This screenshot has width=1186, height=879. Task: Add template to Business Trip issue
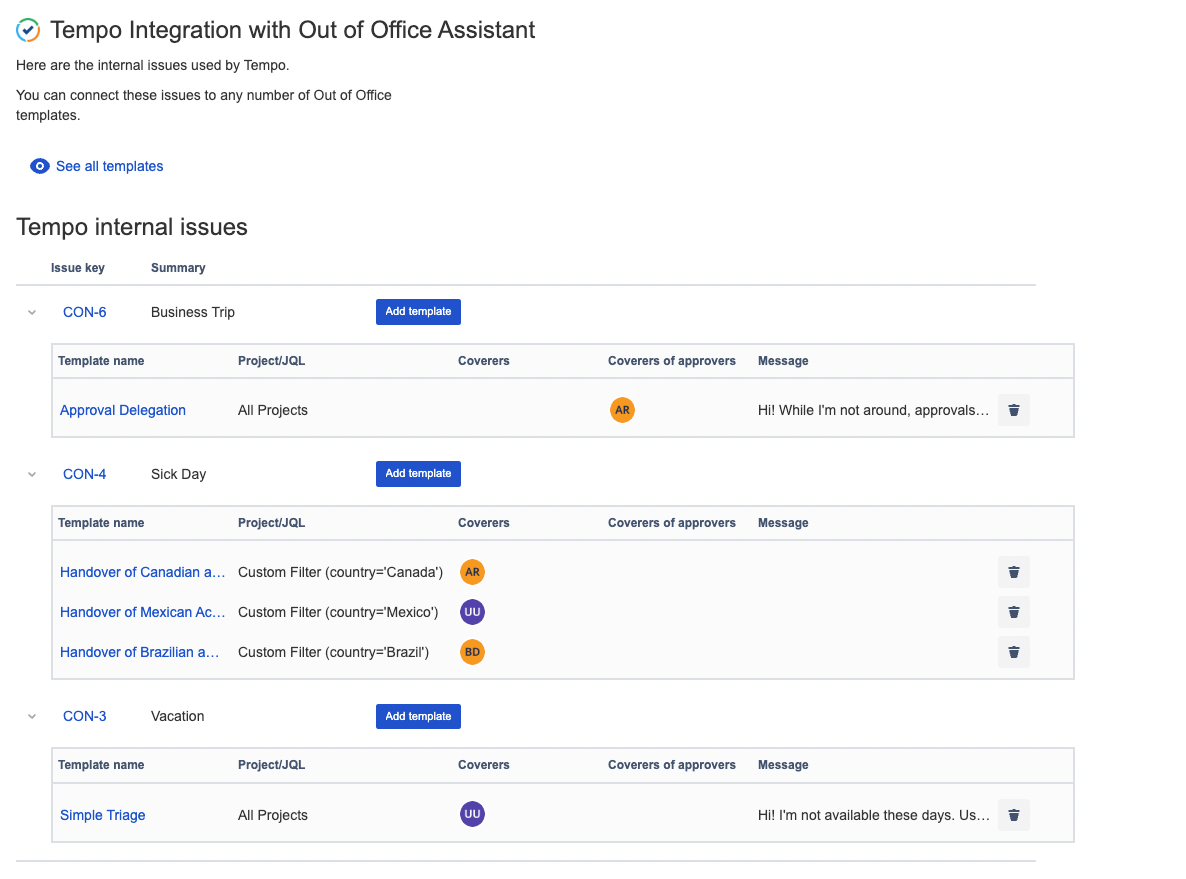(x=418, y=312)
